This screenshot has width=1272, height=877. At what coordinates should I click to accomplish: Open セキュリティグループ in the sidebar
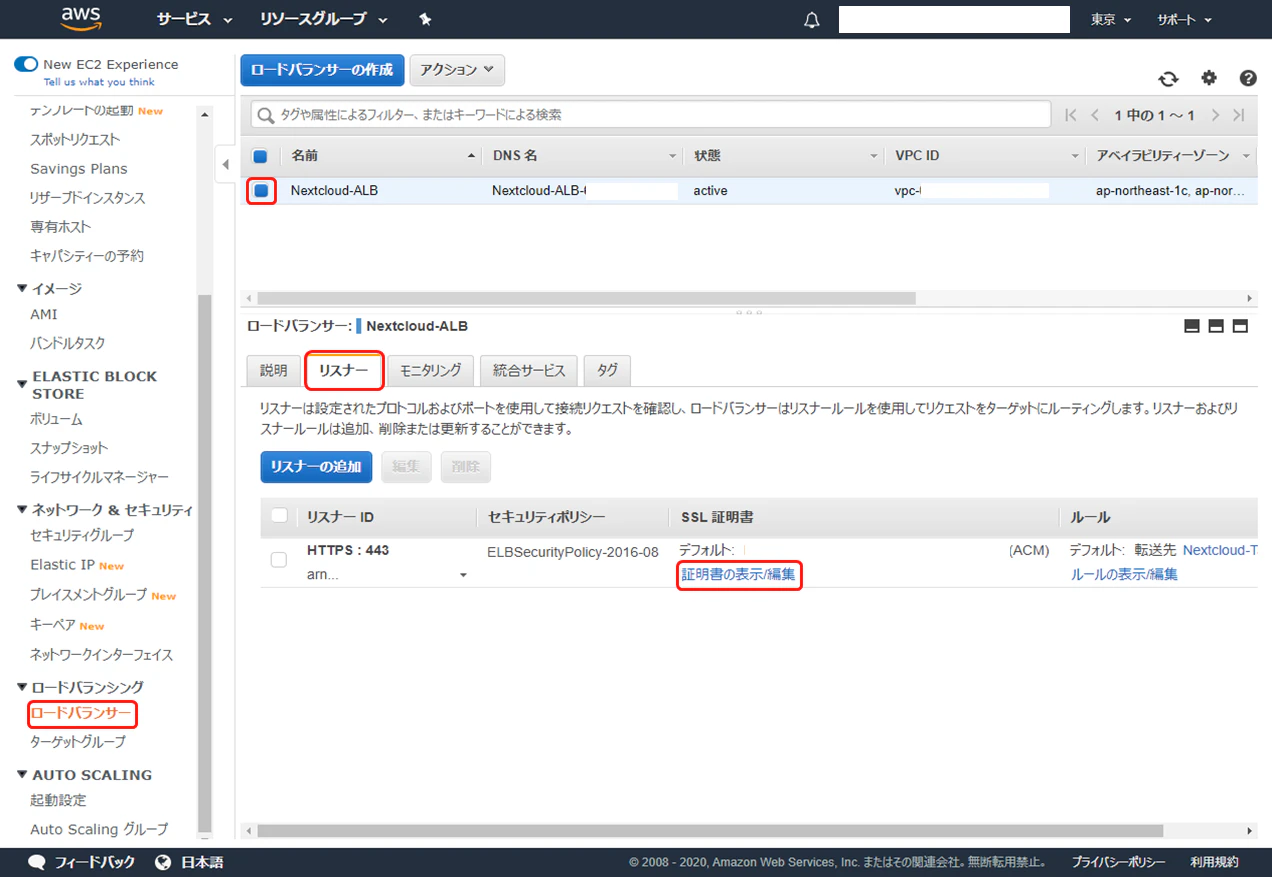click(x=82, y=536)
